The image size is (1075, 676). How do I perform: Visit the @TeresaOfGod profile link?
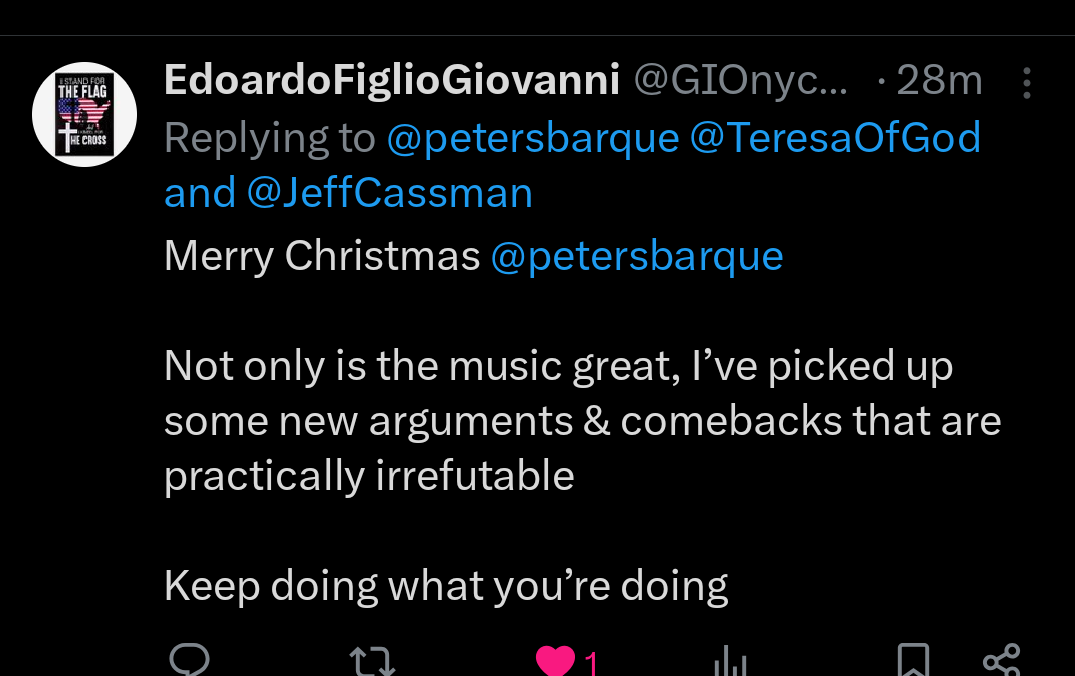point(835,138)
